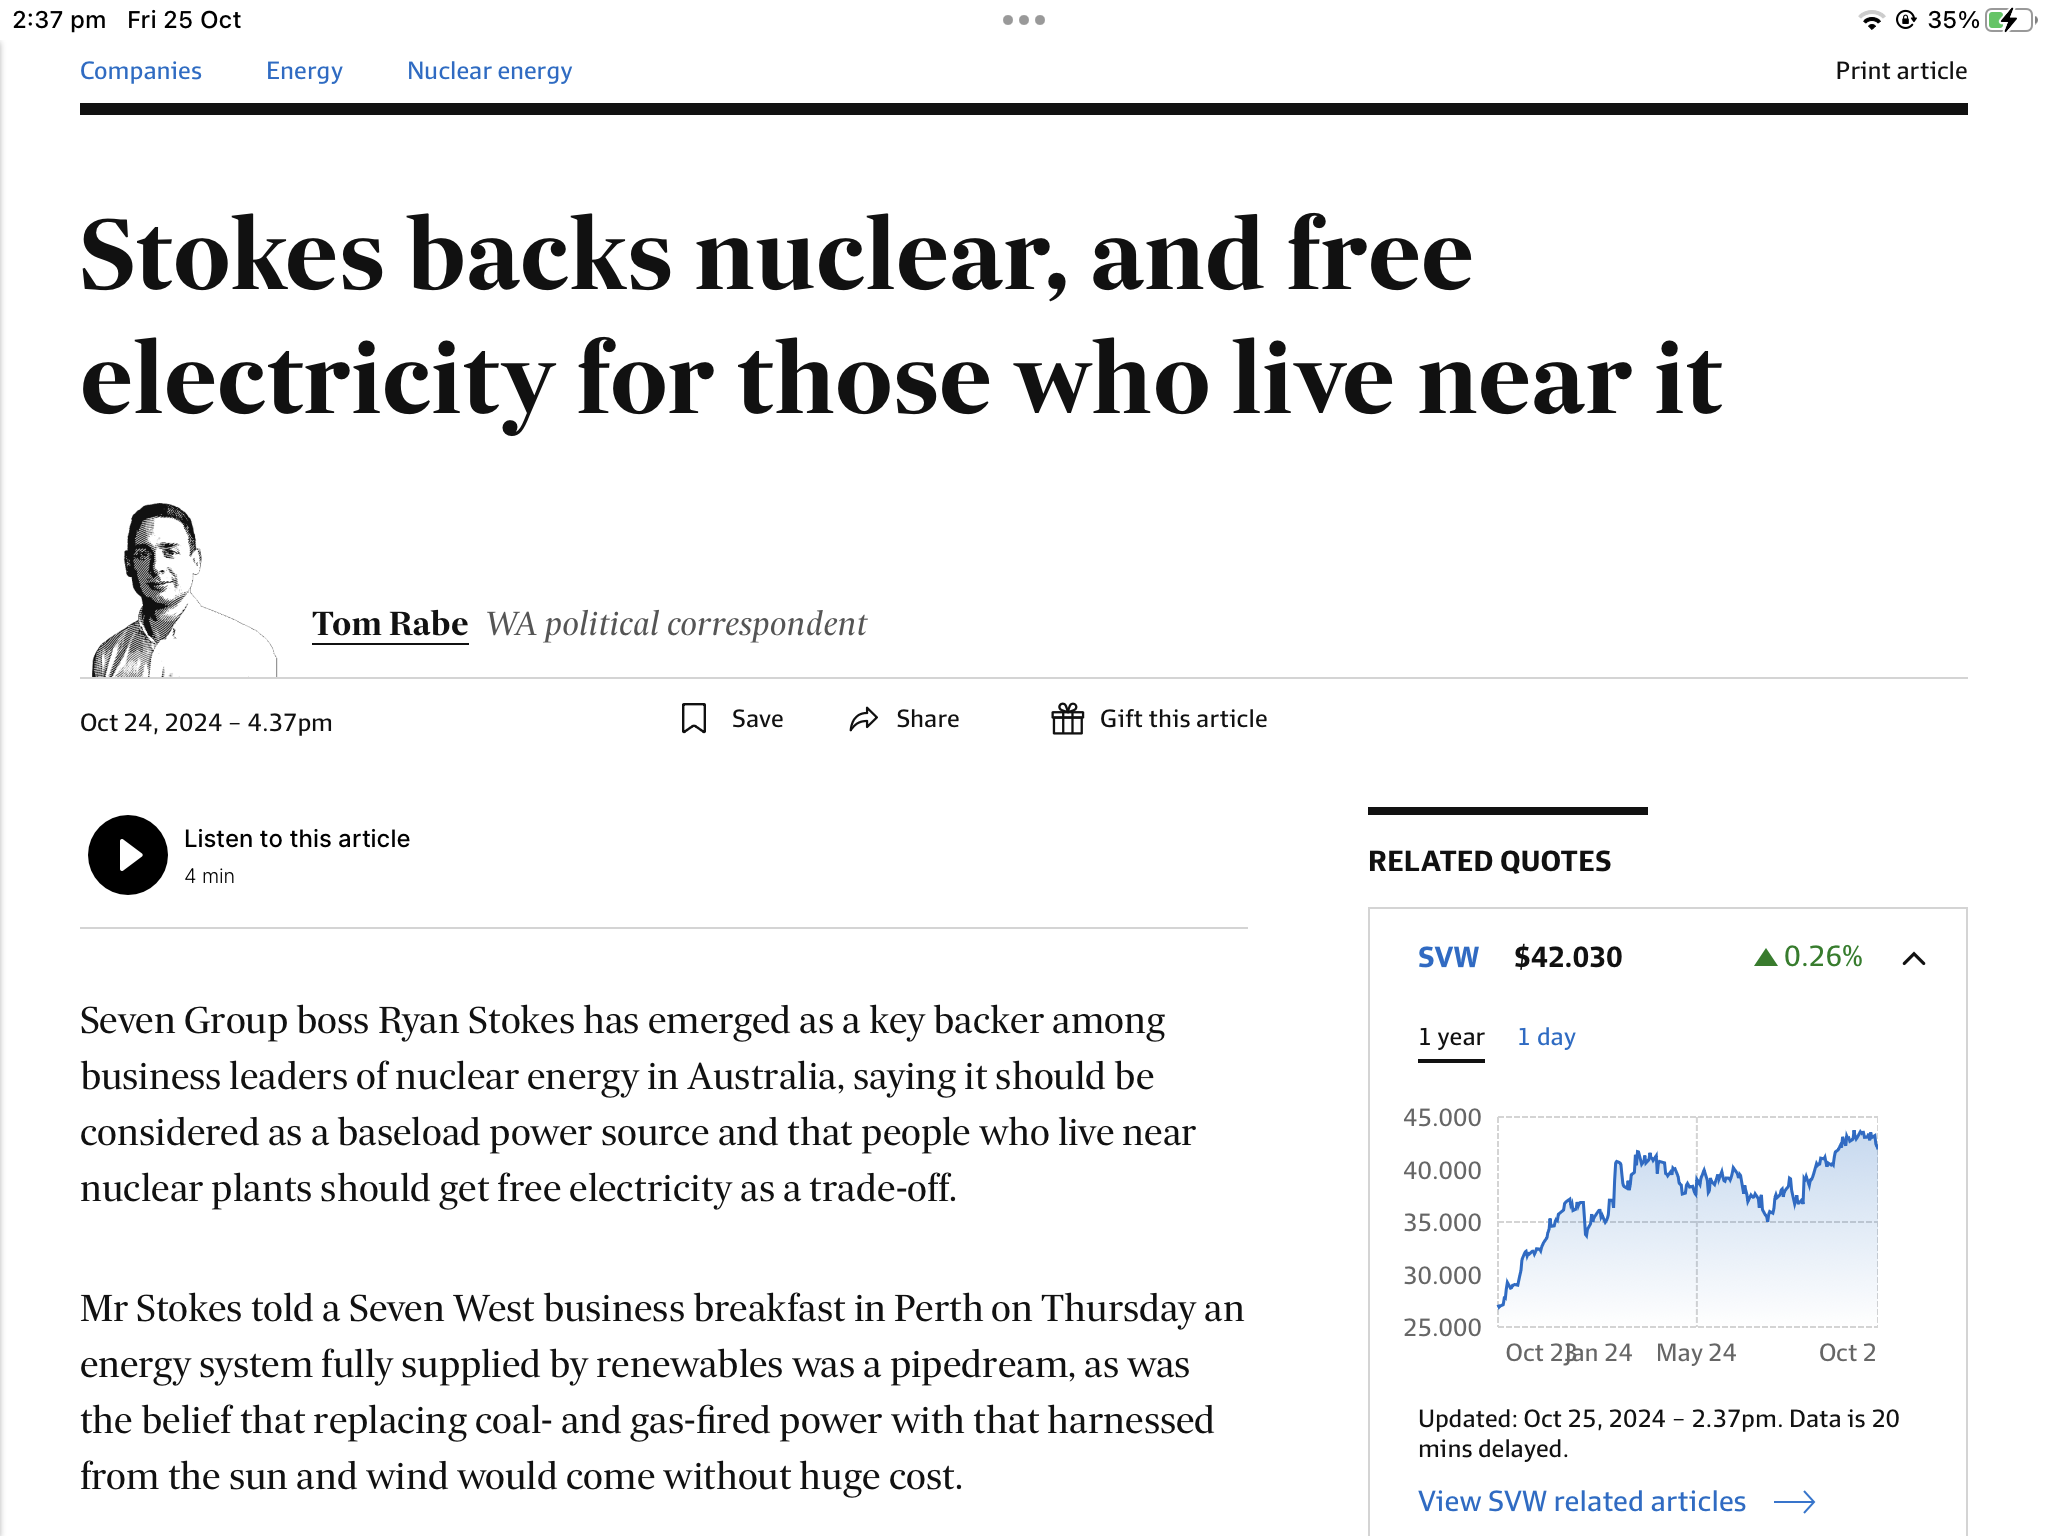Play the Listen to this article audio

pos(128,855)
